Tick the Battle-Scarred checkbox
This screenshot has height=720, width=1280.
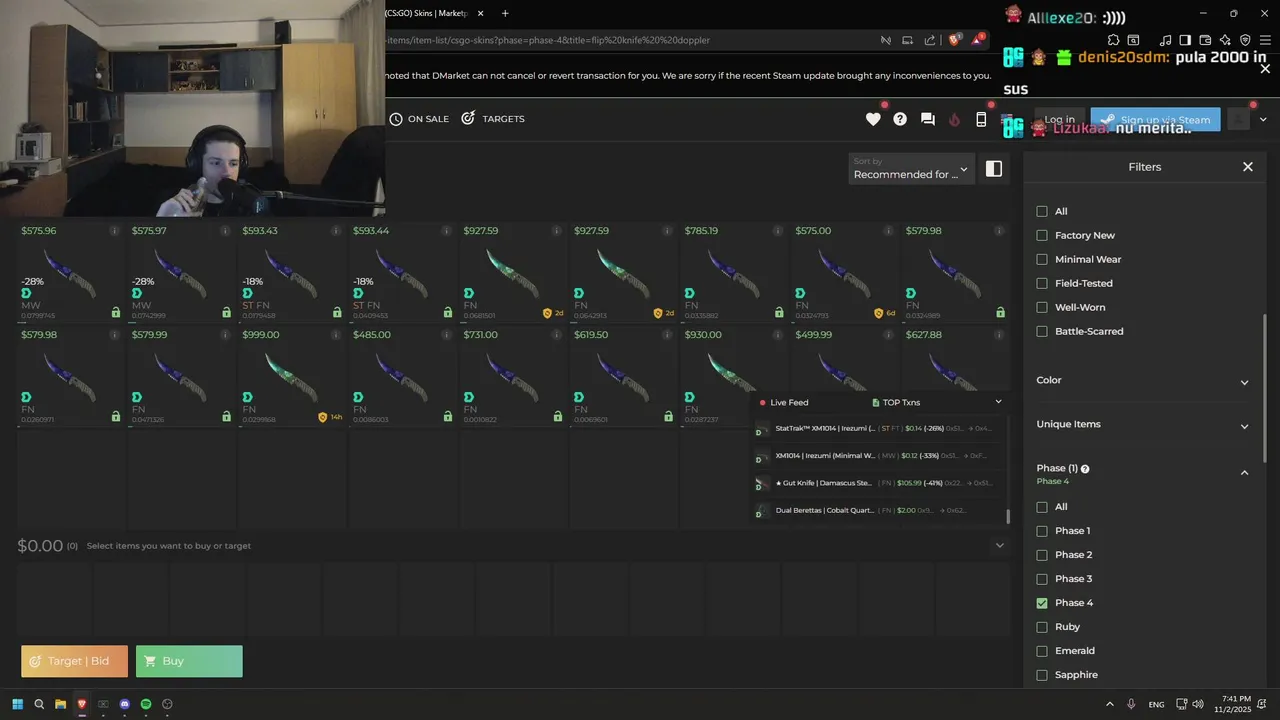1042,331
